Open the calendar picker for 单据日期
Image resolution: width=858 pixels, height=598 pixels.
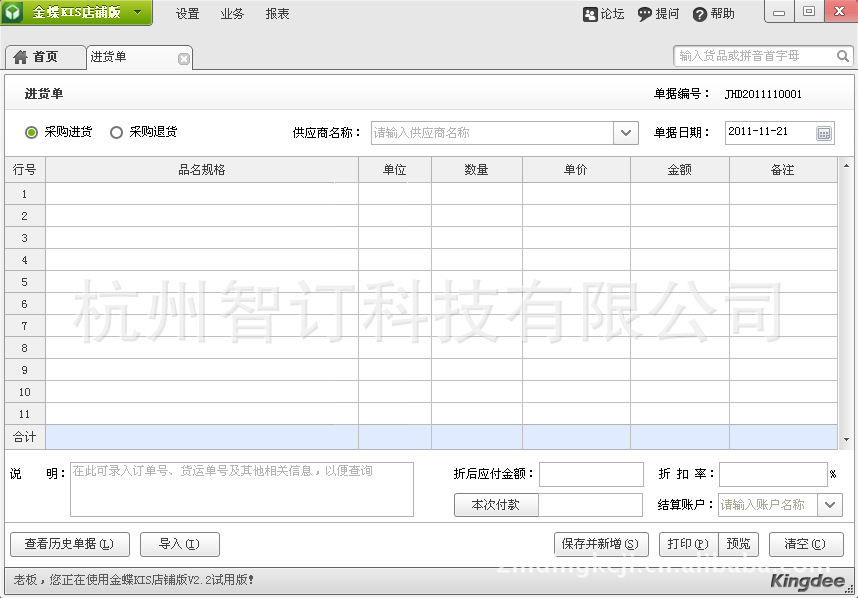point(824,132)
